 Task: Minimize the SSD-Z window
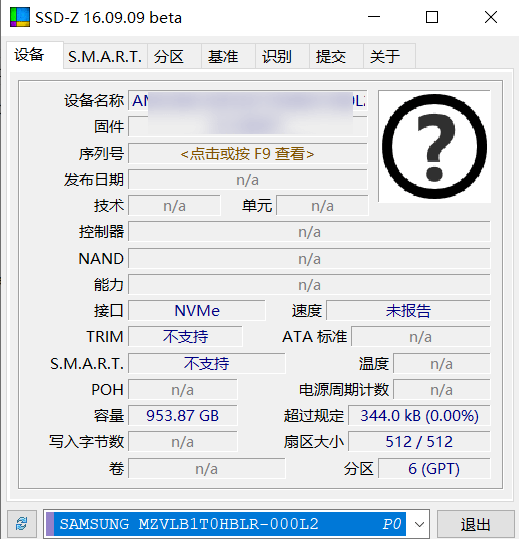(x=374, y=17)
